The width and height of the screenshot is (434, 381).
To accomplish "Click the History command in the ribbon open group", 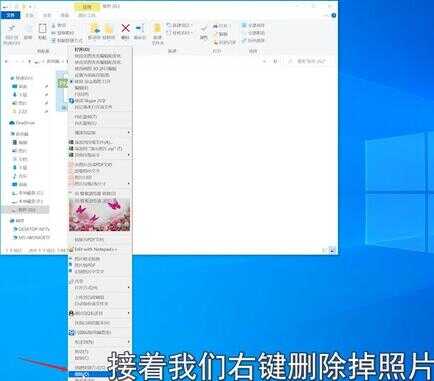I will click(x=224, y=42).
